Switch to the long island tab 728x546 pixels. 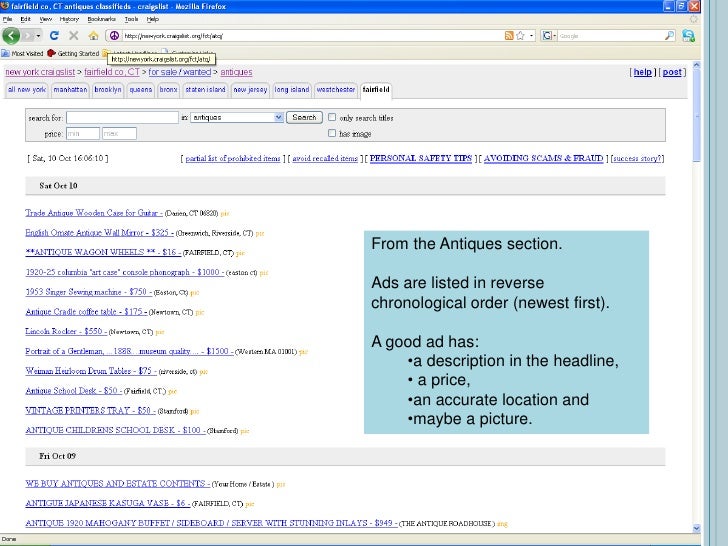coord(292,90)
